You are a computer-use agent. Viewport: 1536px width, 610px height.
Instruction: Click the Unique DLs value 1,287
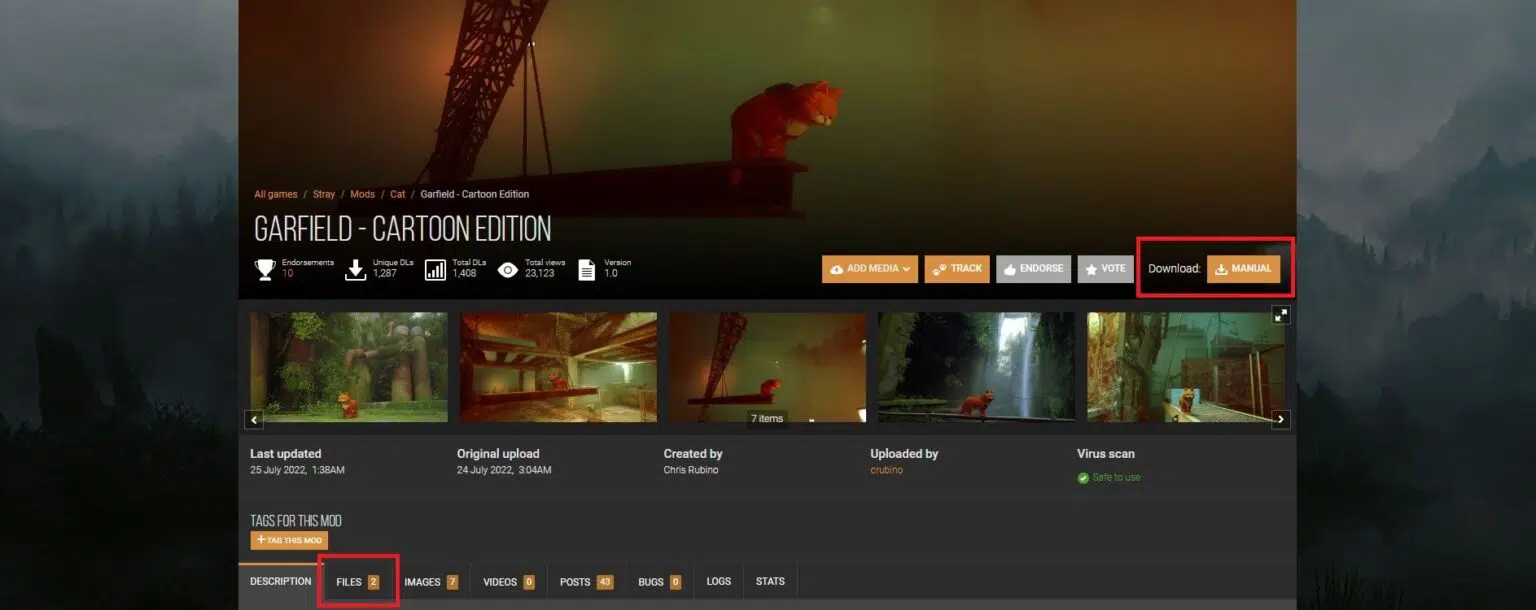(385, 273)
